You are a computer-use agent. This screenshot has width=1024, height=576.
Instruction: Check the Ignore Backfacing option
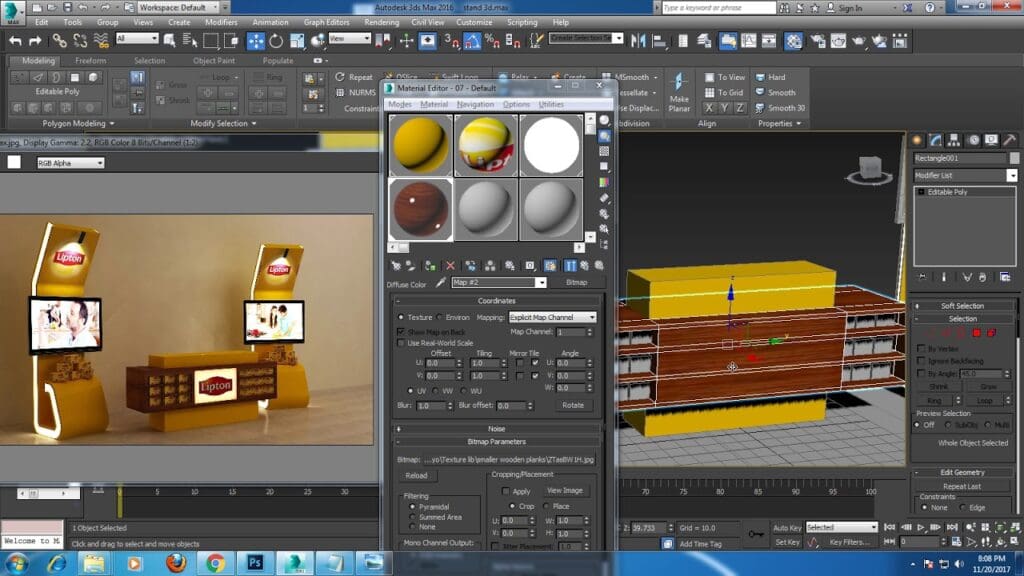(x=921, y=360)
